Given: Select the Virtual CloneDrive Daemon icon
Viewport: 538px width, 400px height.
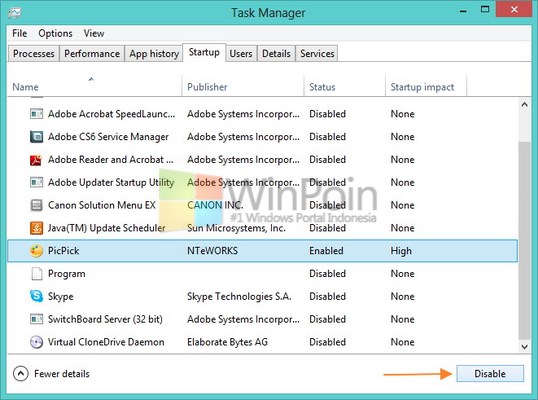Looking at the screenshot, I should [x=36, y=342].
